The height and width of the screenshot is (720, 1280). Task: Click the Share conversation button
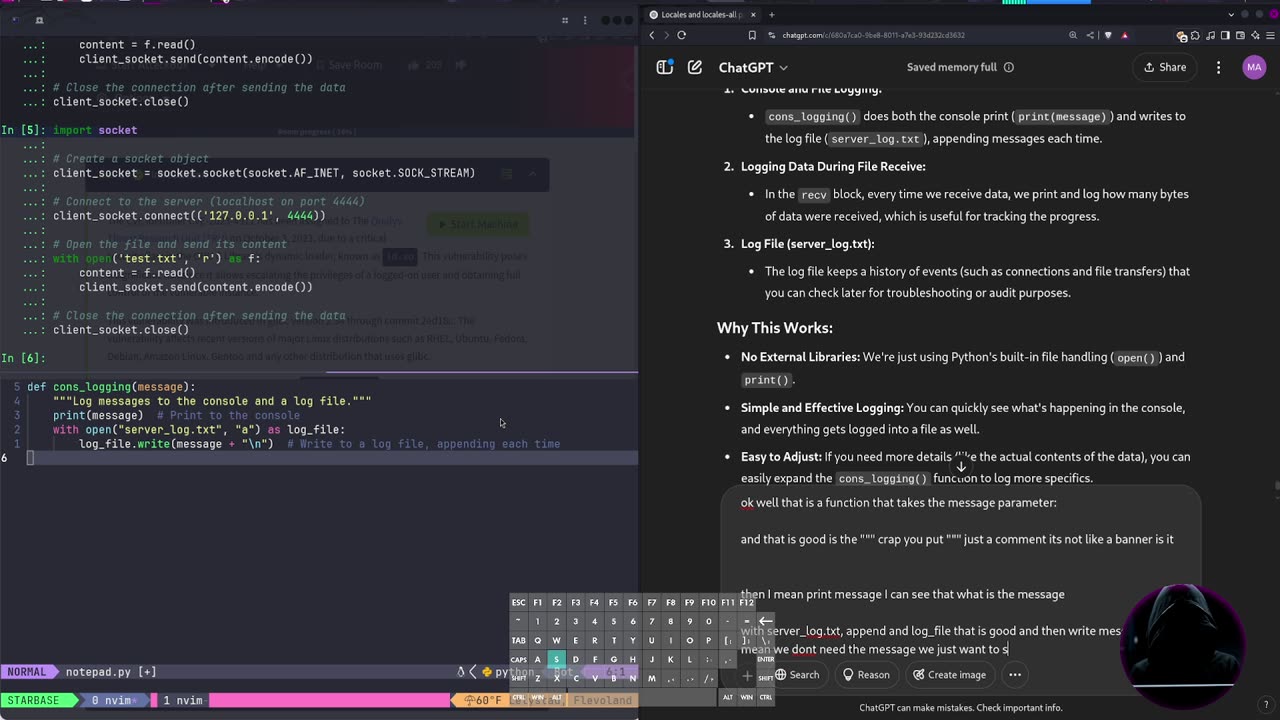pos(1165,67)
